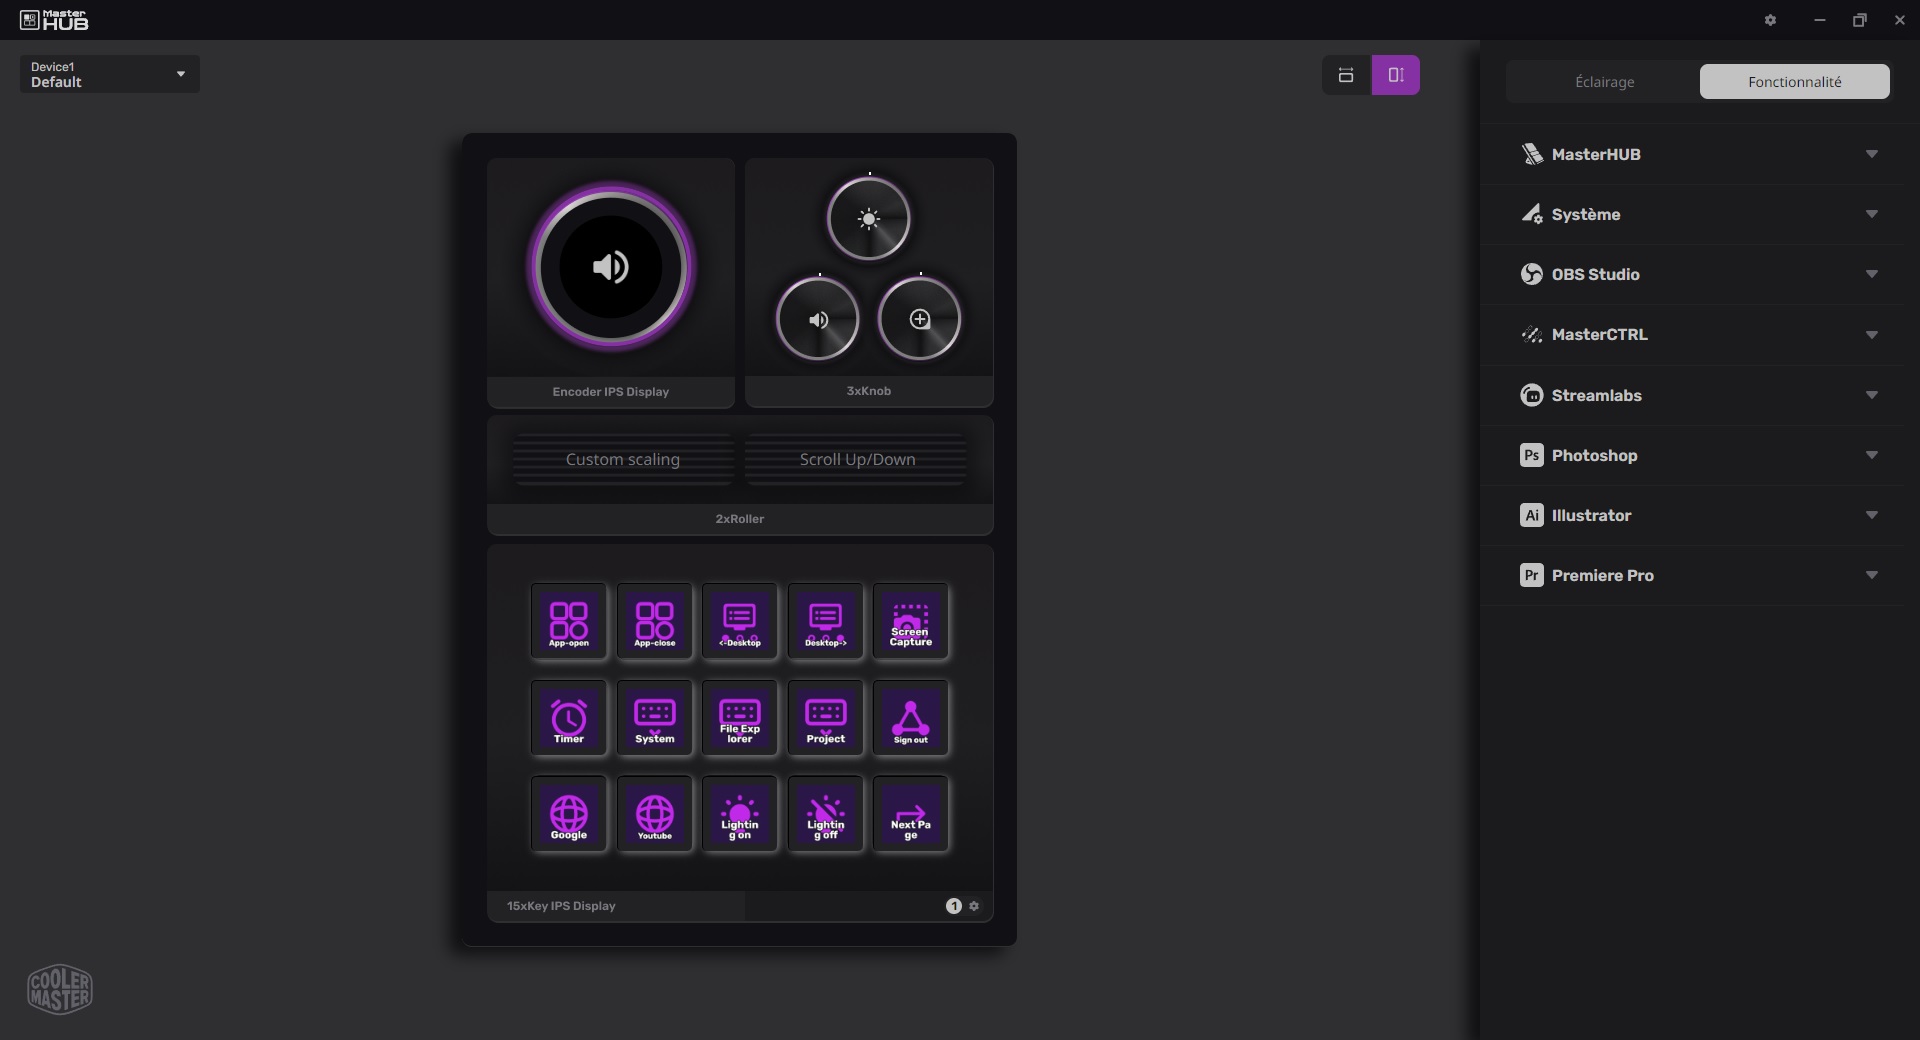Switch to the purple side panel layout view
1920x1040 pixels.
(1395, 75)
